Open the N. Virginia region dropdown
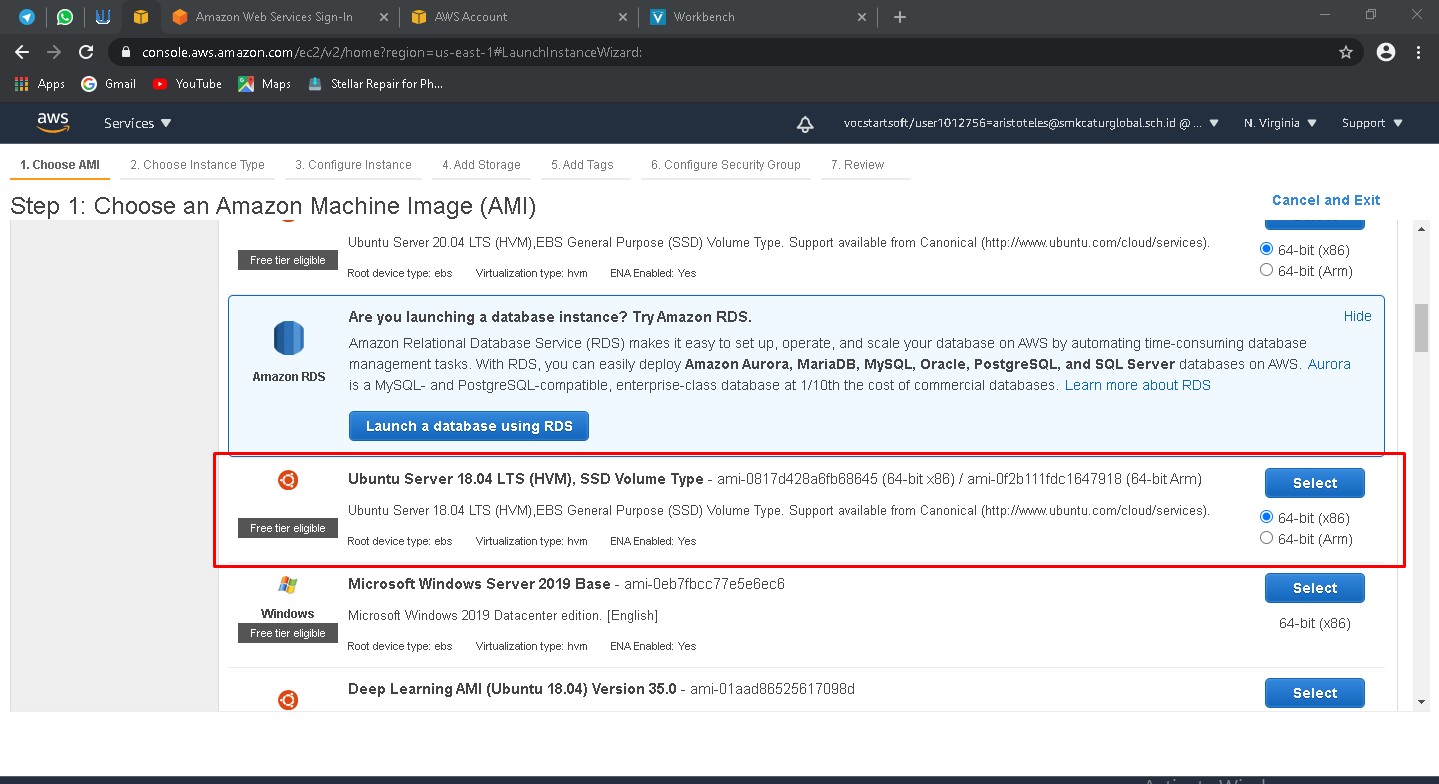Viewport: 1439px width, 784px height. (1280, 123)
